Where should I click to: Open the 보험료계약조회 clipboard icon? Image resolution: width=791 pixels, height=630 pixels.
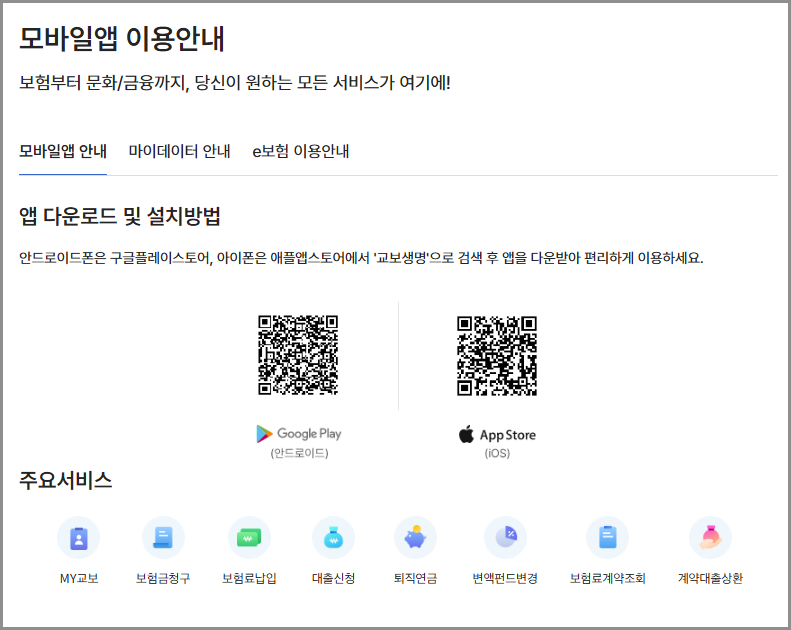coord(607,538)
